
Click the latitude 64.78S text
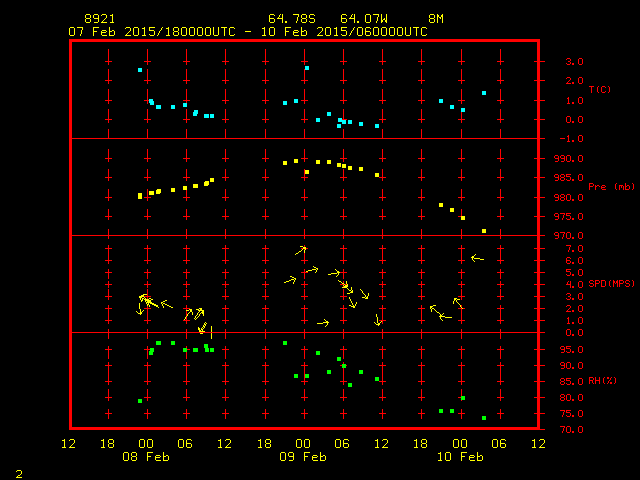[289, 19]
